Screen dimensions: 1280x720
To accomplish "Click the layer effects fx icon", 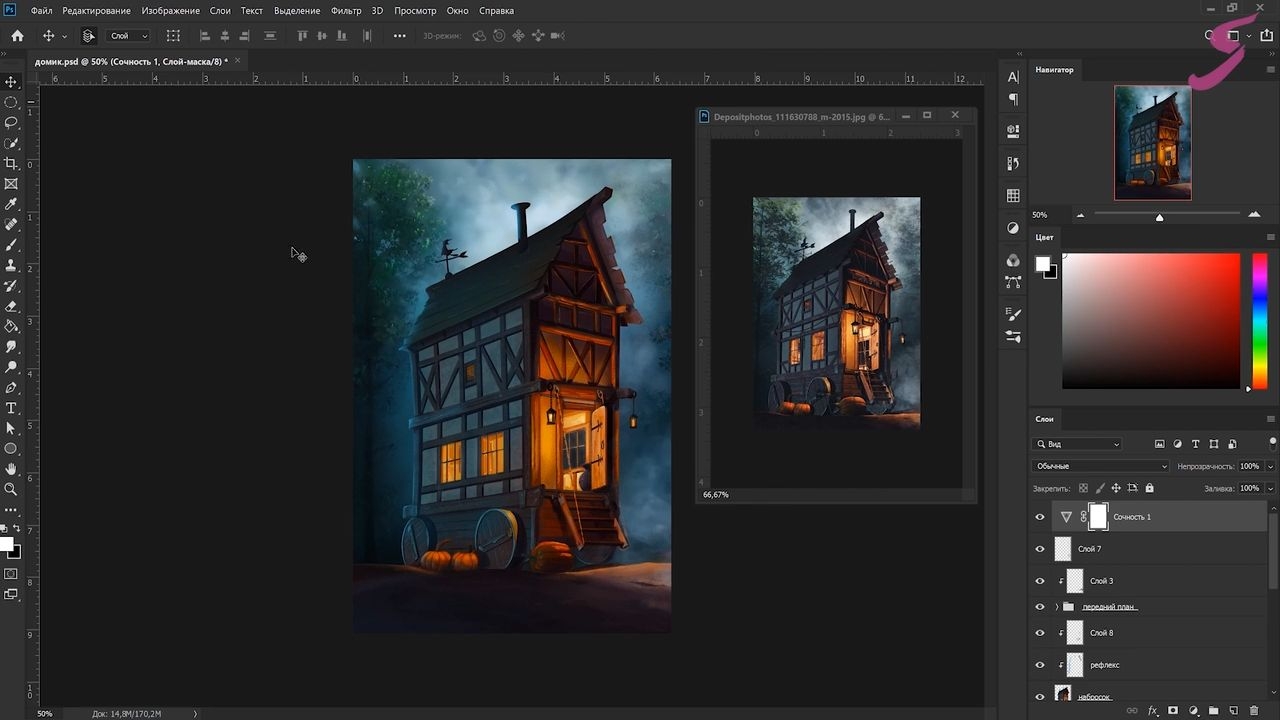I will coord(1153,711).
